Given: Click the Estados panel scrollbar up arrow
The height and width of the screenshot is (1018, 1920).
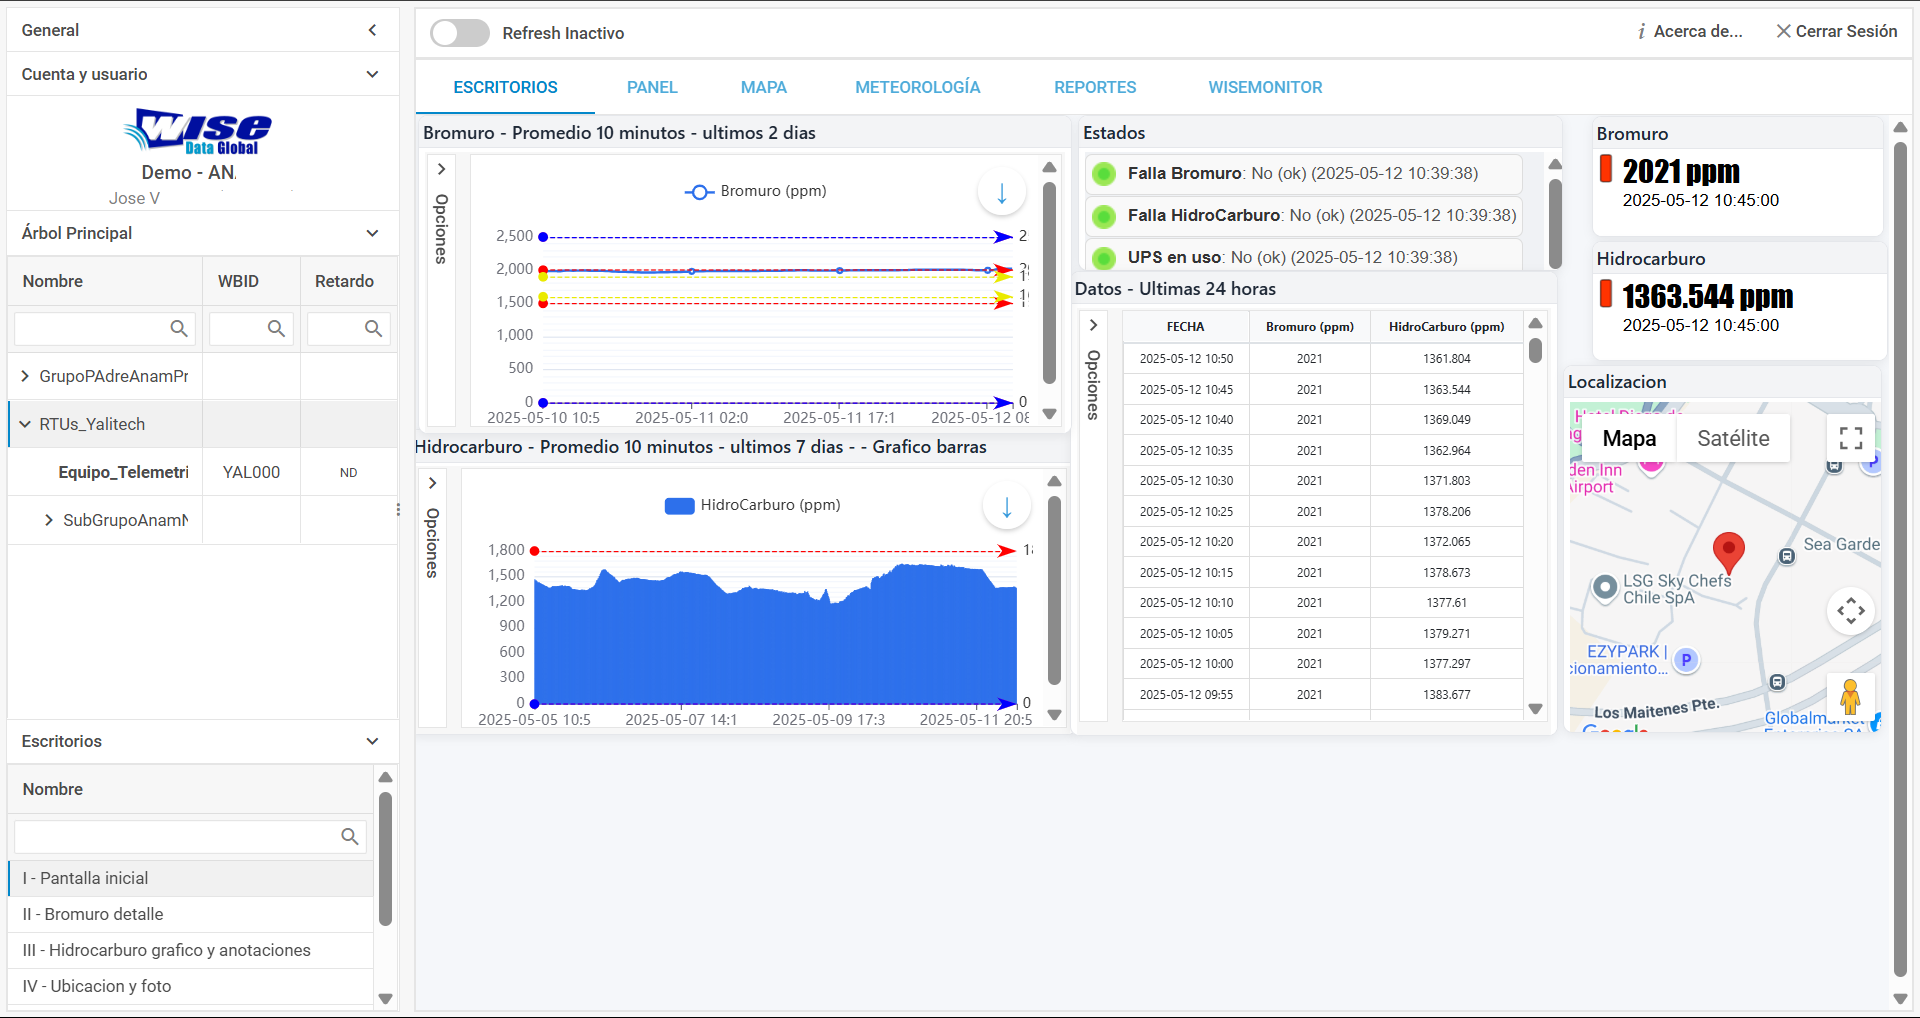Looking at the screenshot, I should (x=1555, y=164).
